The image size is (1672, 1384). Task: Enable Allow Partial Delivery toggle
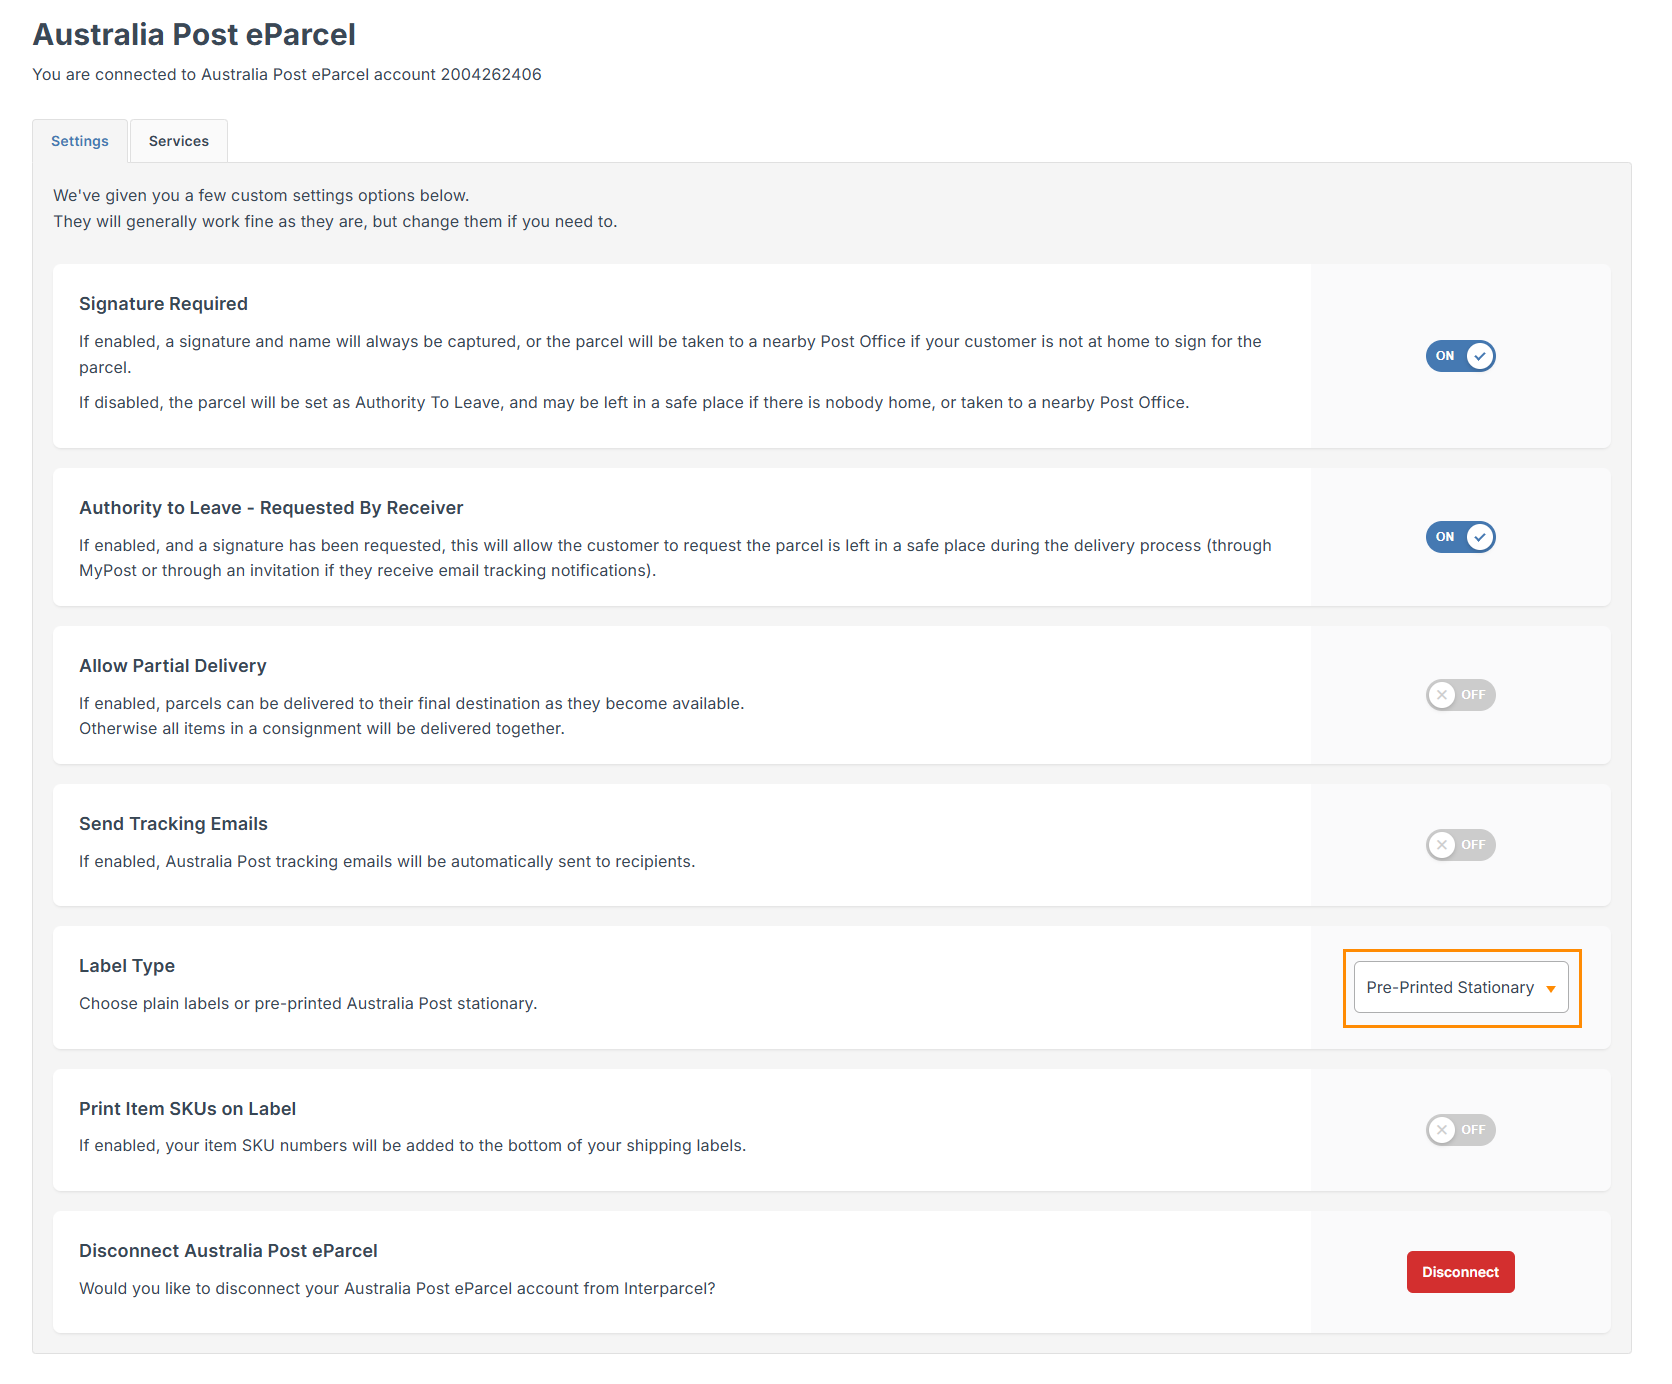pos(1460,695)
